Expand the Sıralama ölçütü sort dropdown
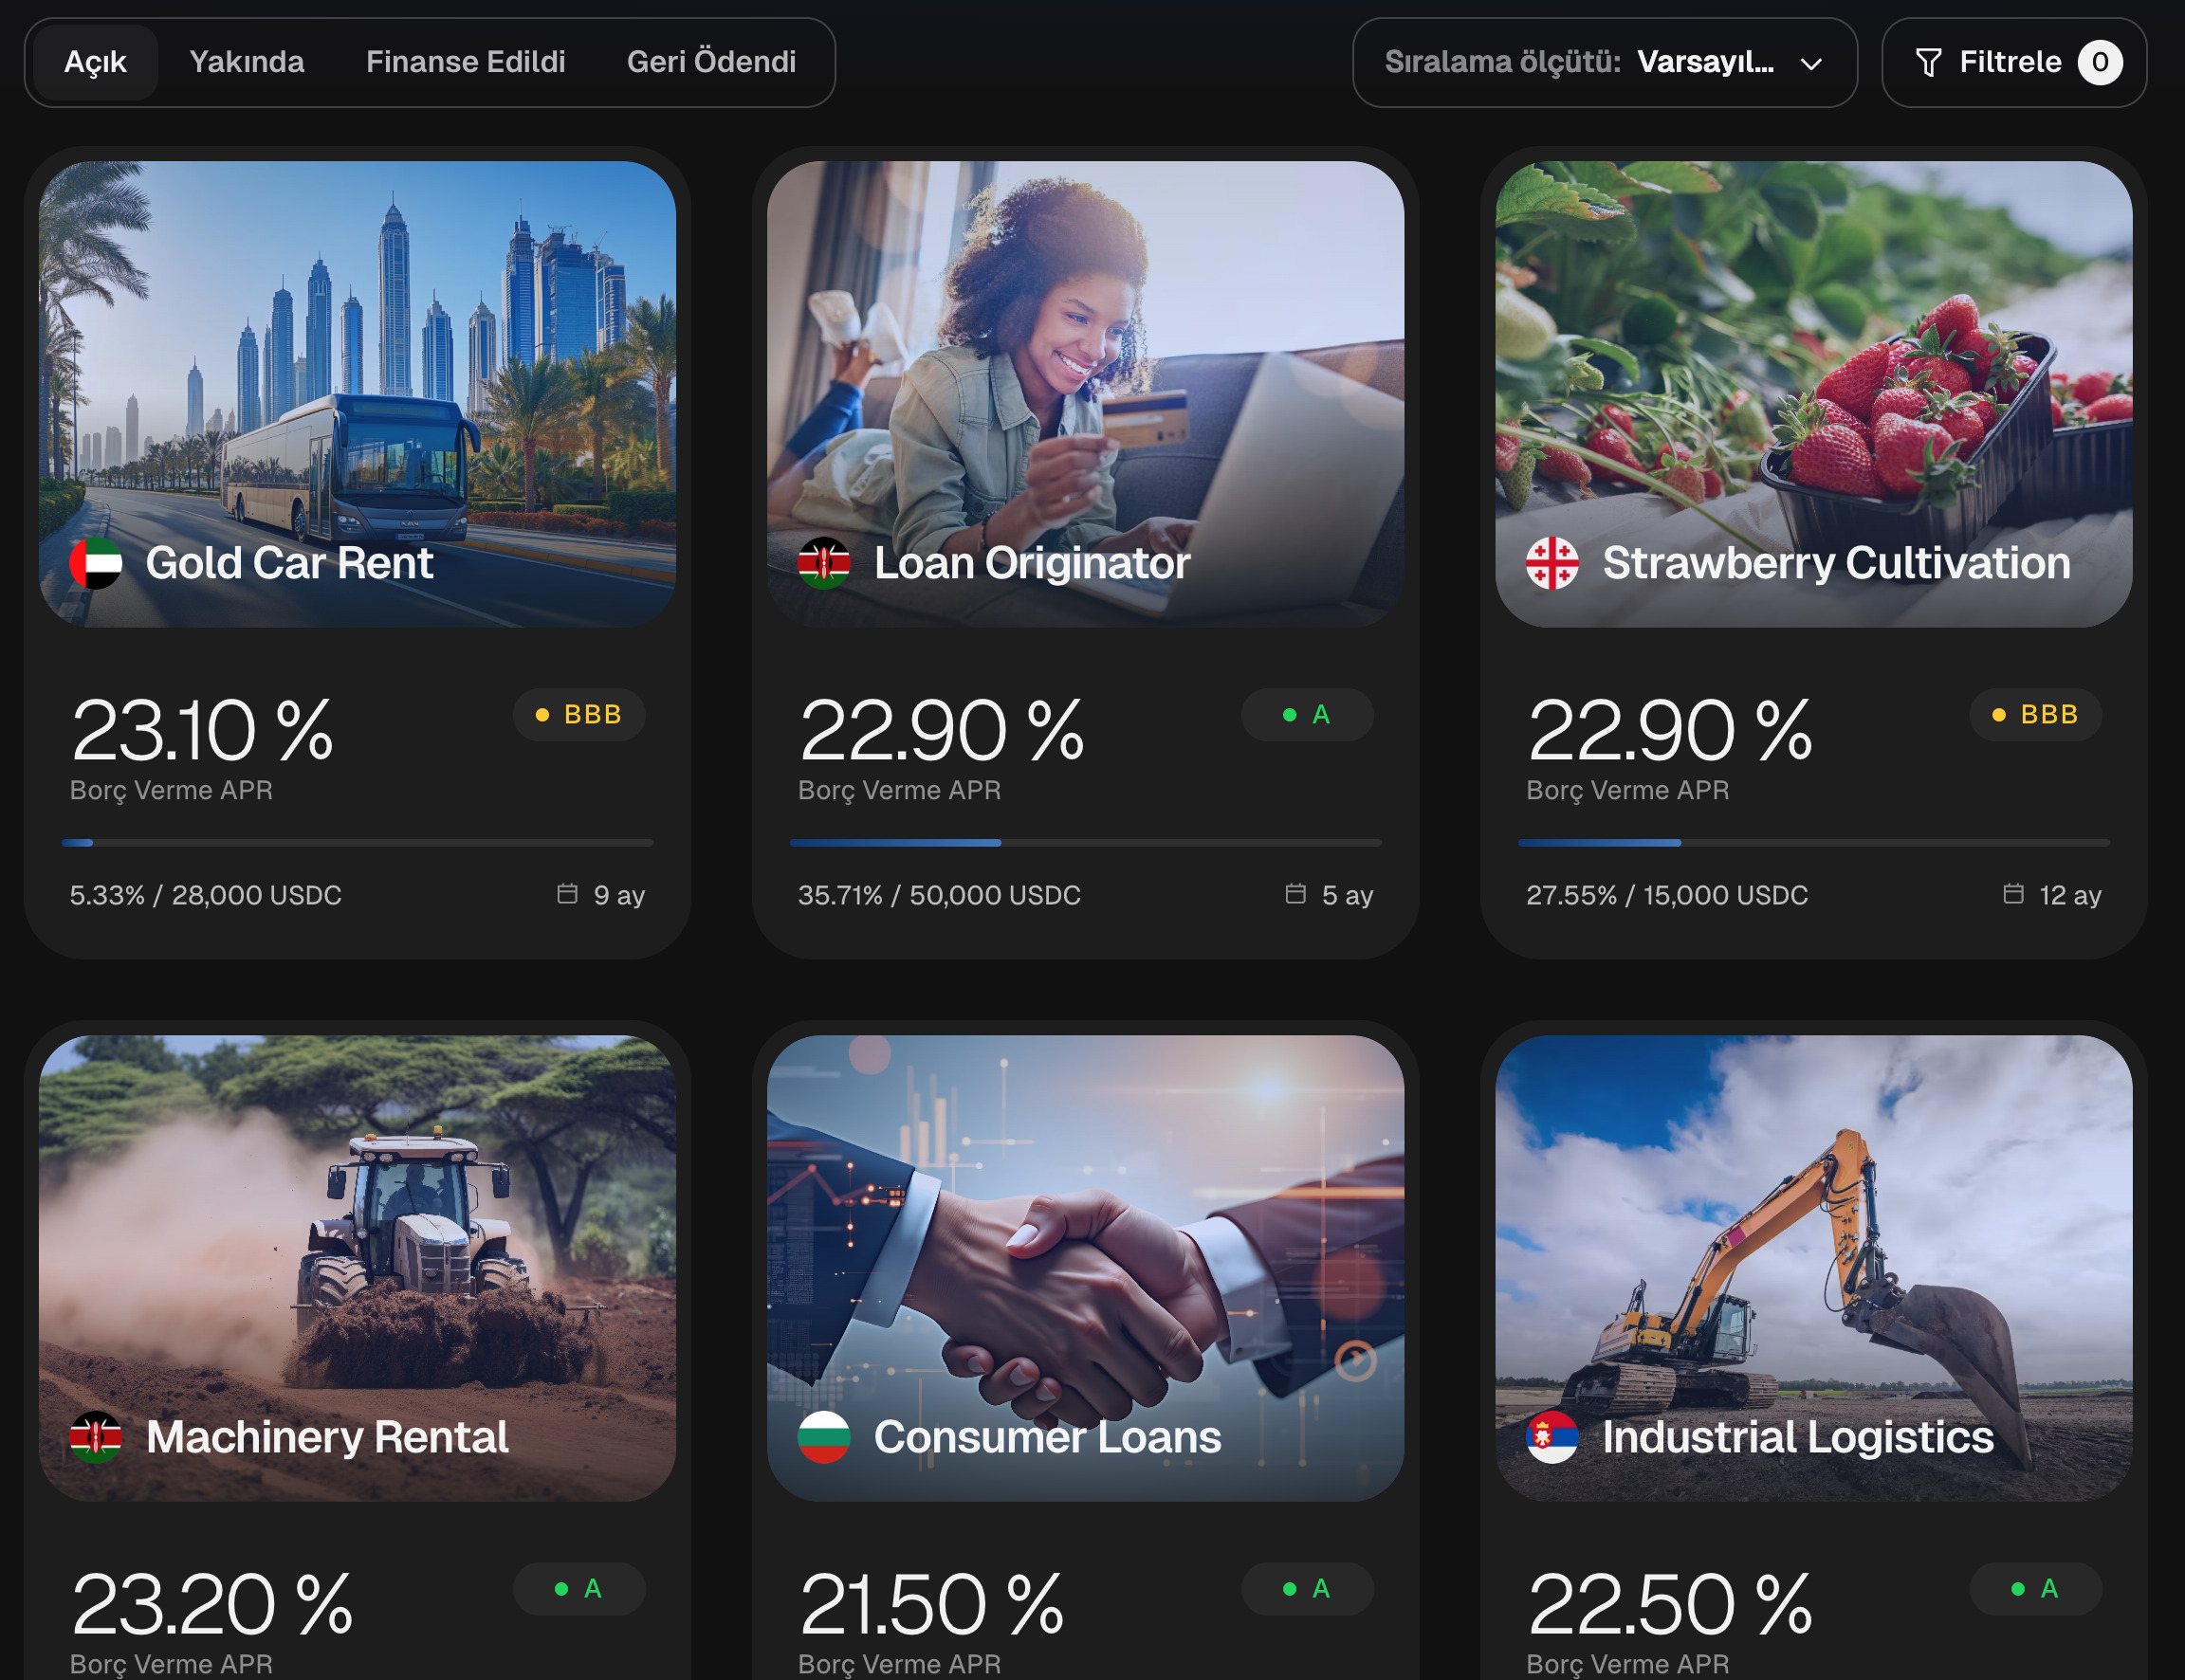Screen dimensions: 2185x1680 point(1604,62)
